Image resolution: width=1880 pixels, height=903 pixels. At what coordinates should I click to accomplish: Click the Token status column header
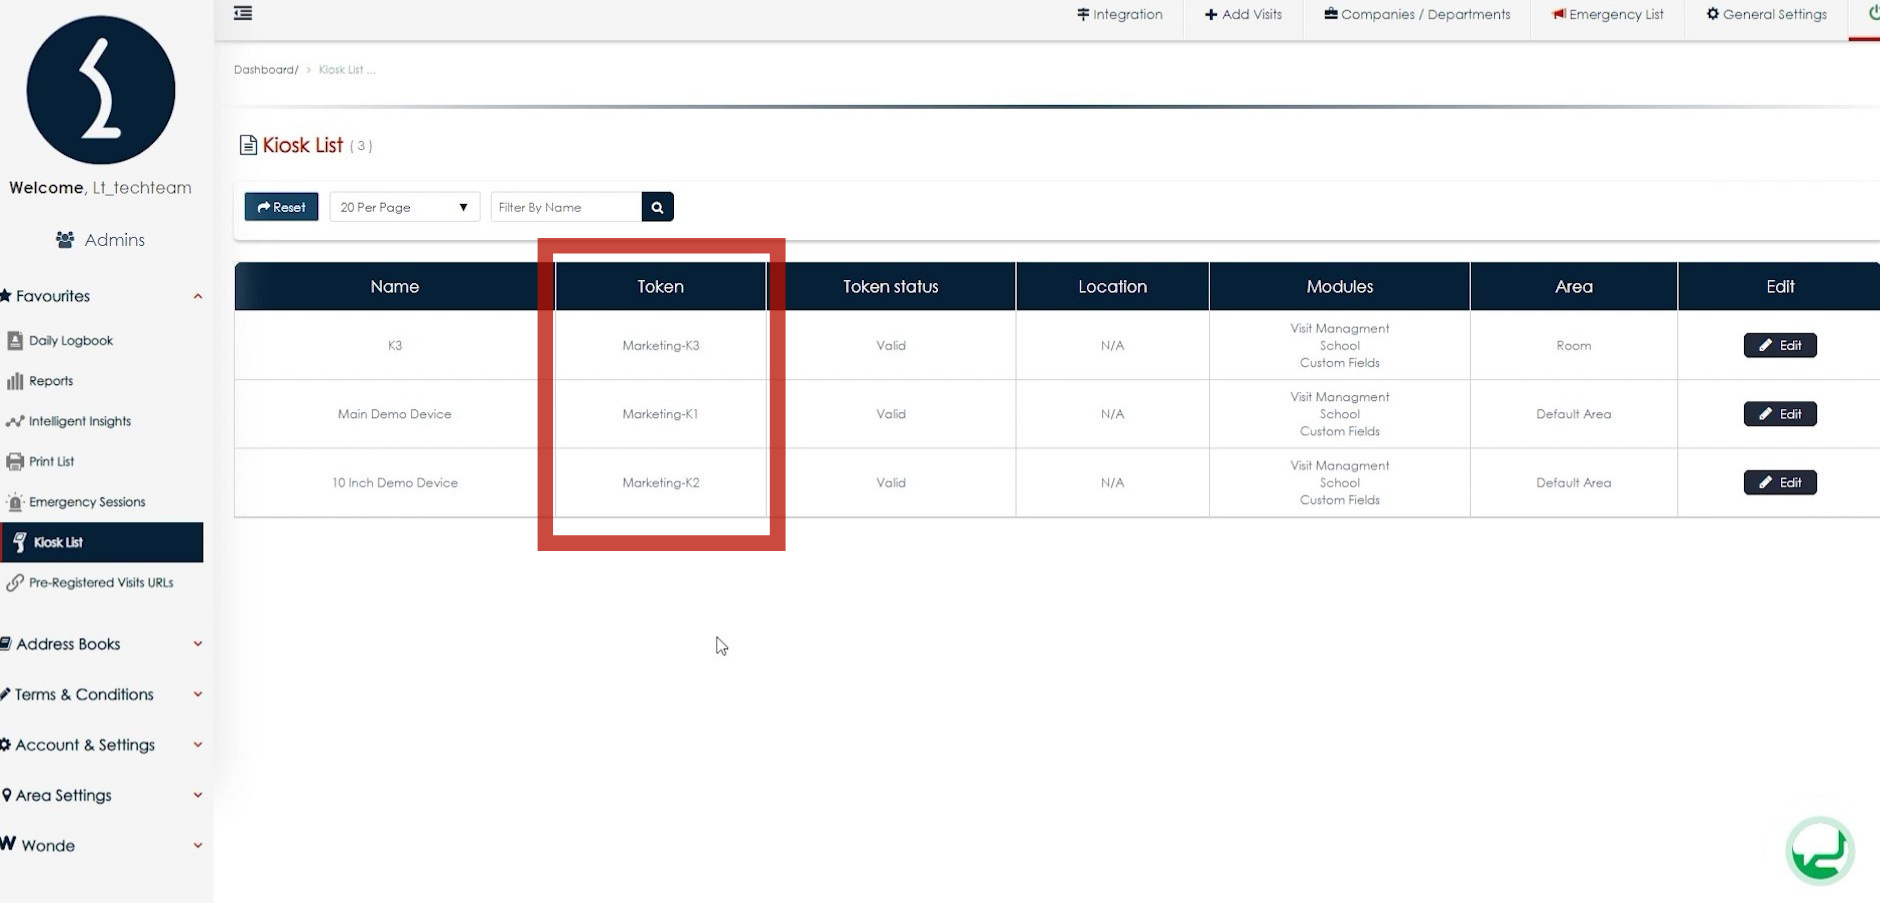[890, 287]
